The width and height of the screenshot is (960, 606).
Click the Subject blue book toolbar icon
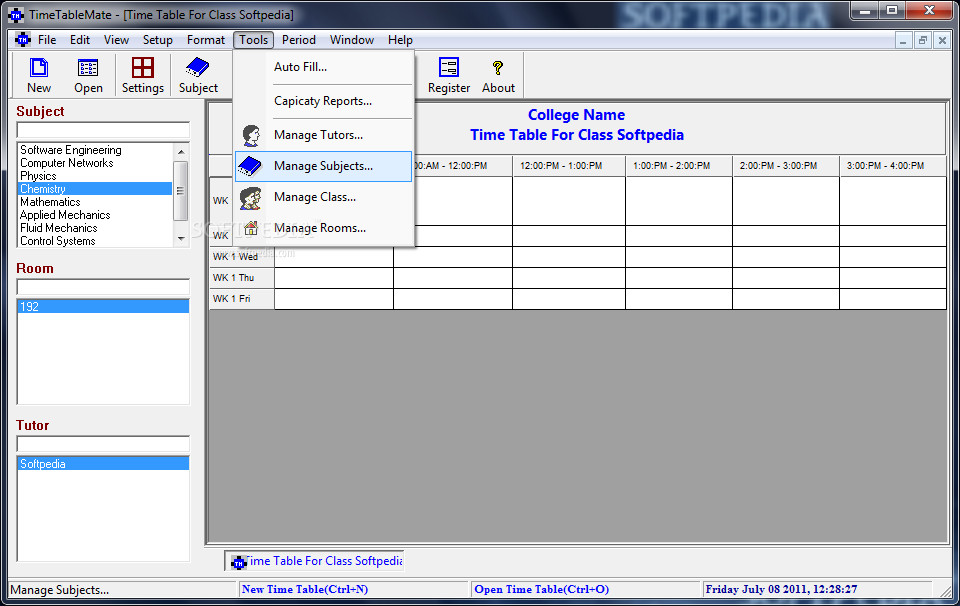coord(198,67)
